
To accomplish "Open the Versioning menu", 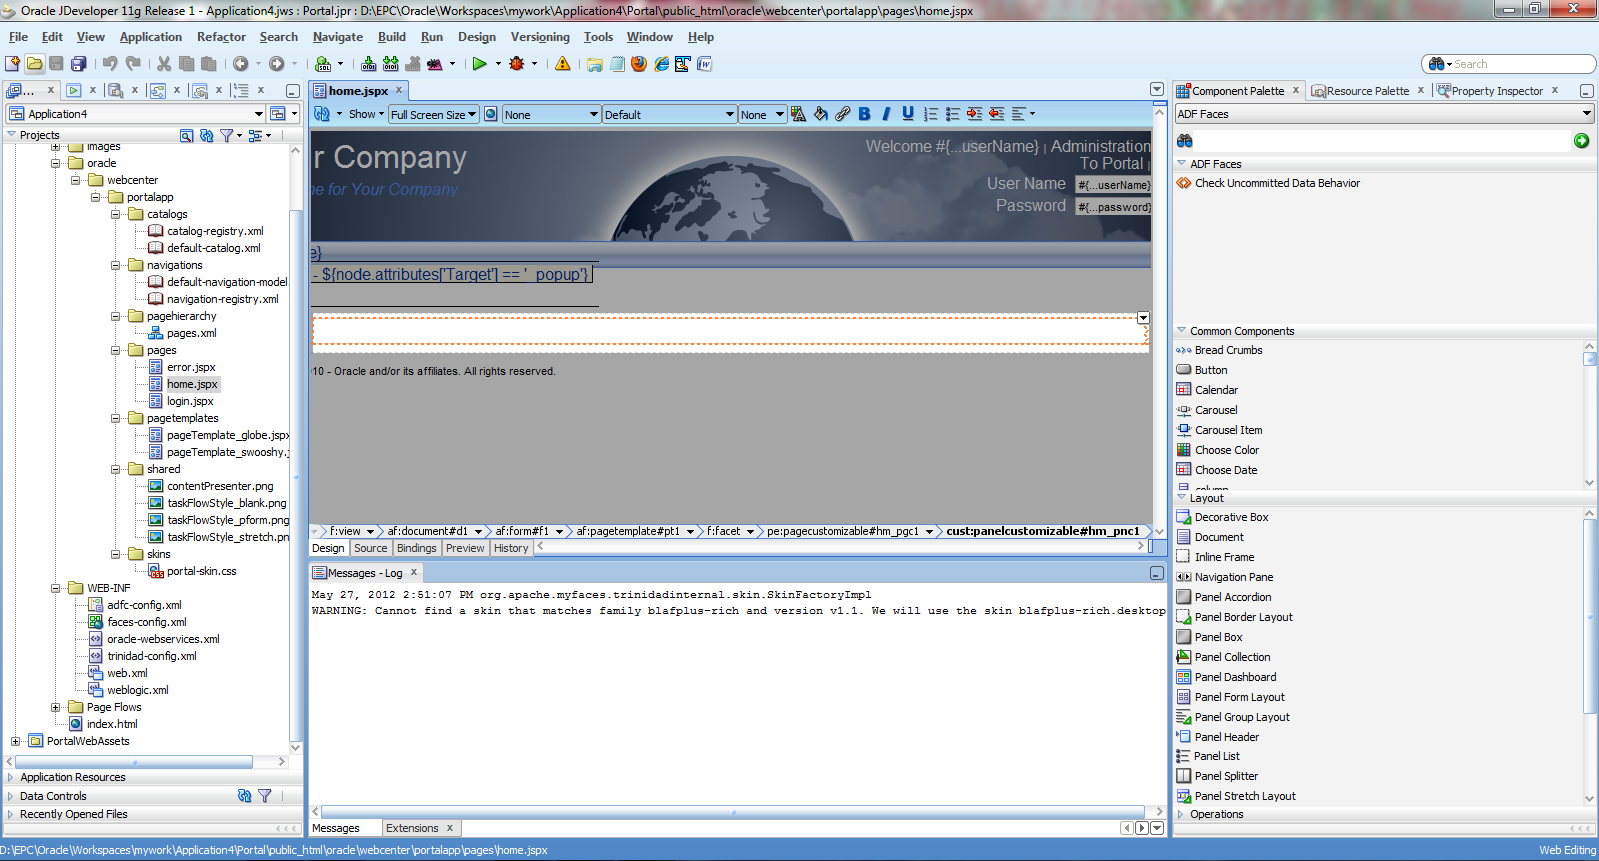I will [540, 37].
